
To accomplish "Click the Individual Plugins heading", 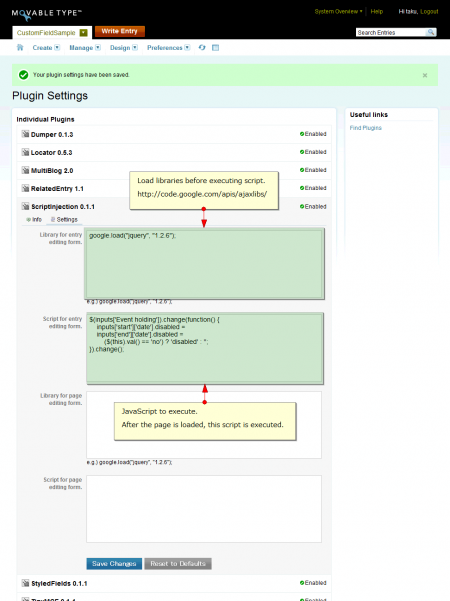I will [x=45, y=120].
